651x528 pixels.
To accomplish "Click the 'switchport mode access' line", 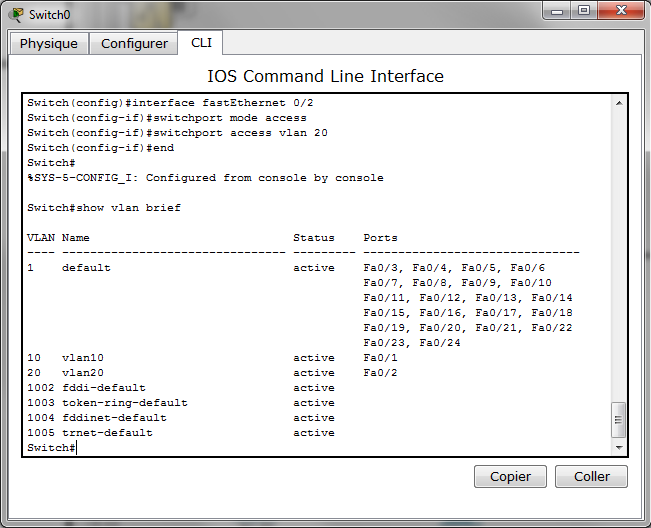I will tap(167, 118).
